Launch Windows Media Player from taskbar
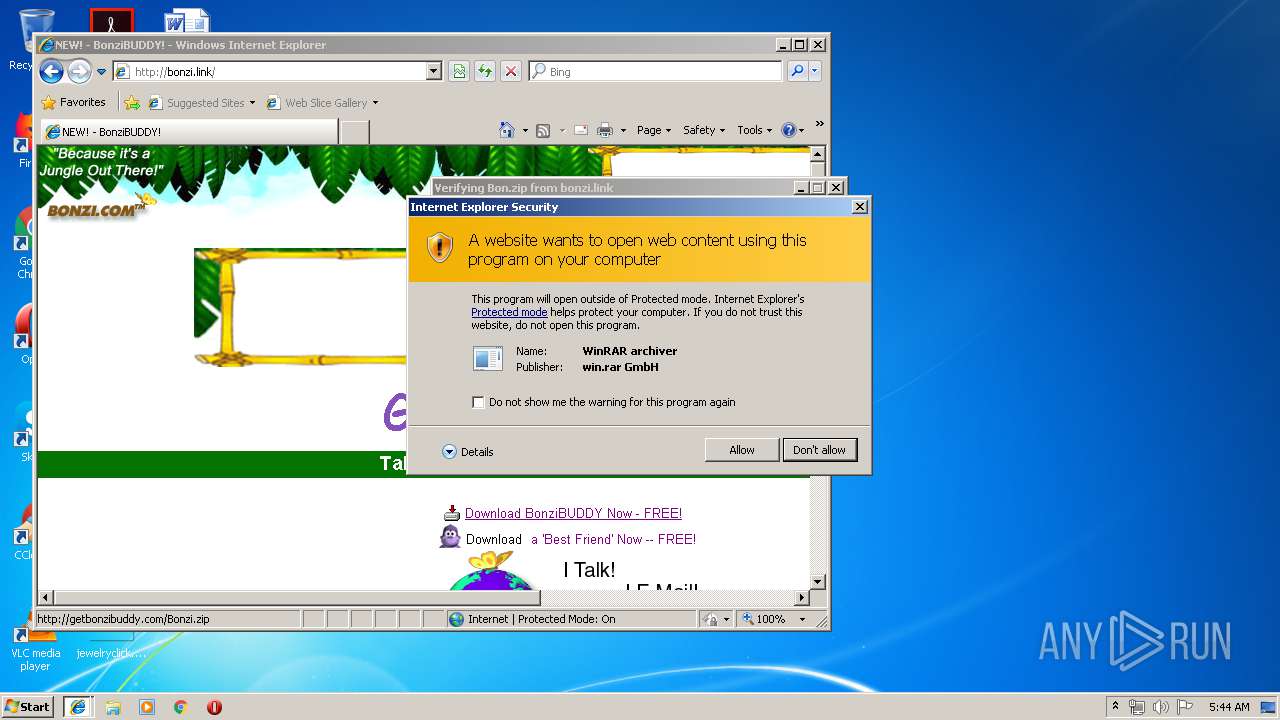This screenshot has height=720, width=1280. click(x=147, y=707)
